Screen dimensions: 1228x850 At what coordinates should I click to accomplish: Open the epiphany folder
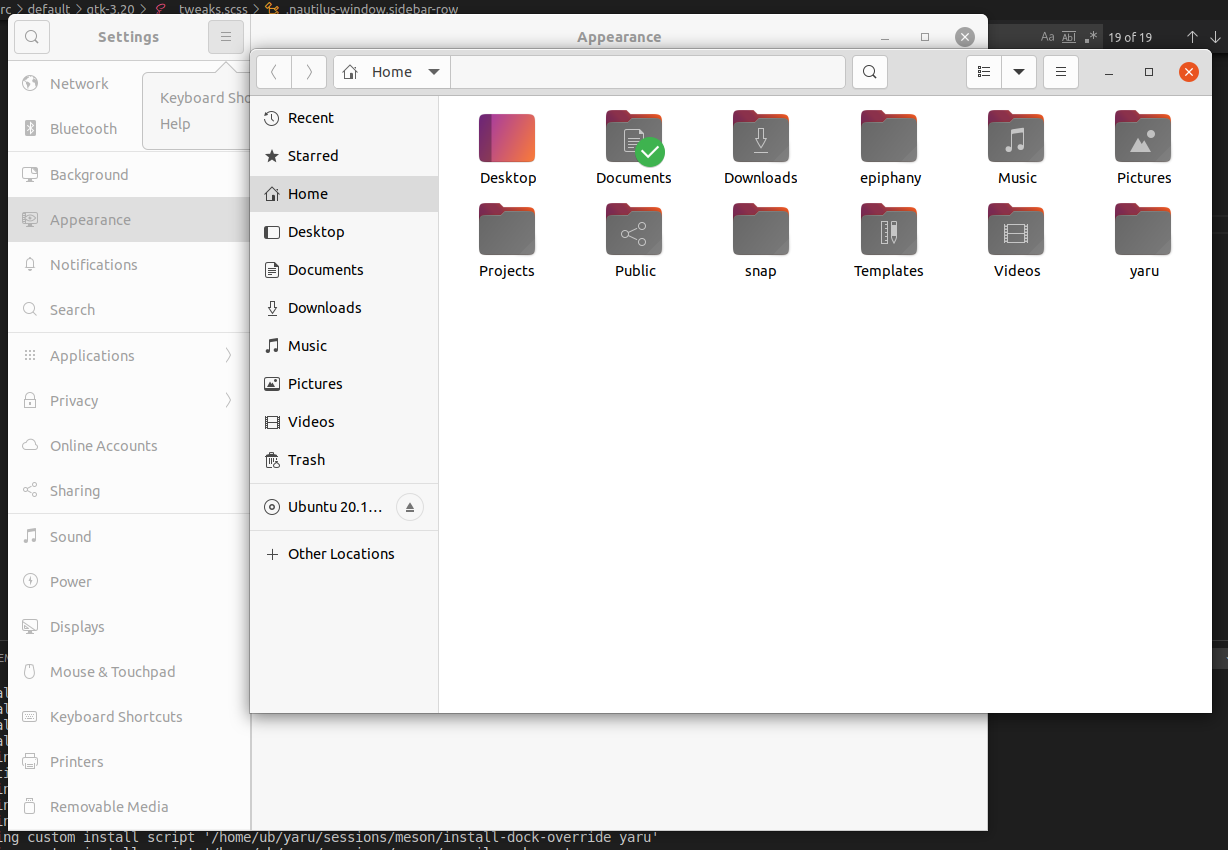coord(889,138)
